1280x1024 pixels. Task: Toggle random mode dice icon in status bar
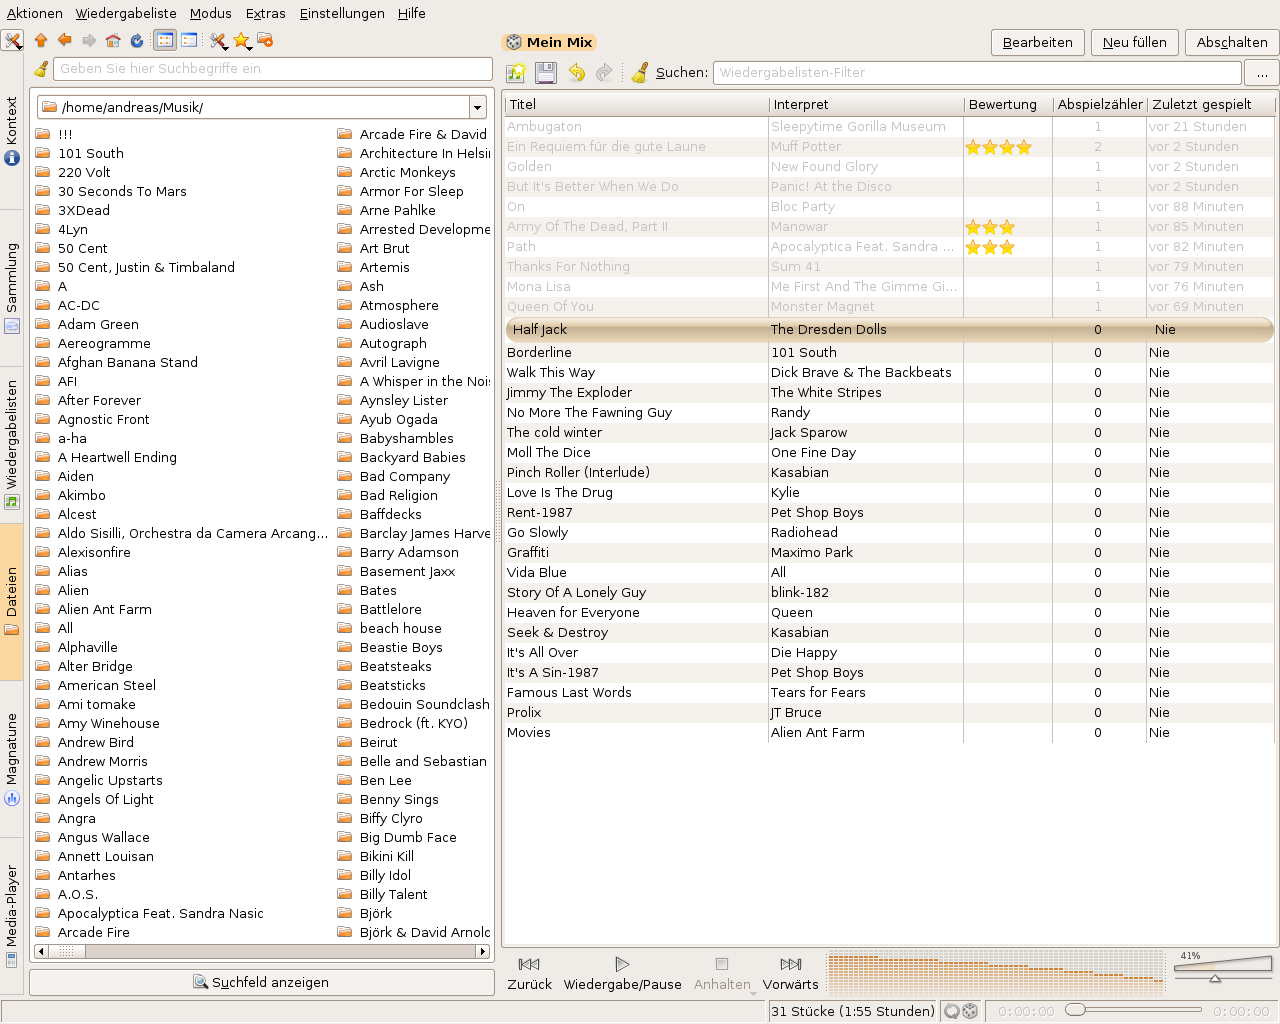click(x=970, y=1011)
